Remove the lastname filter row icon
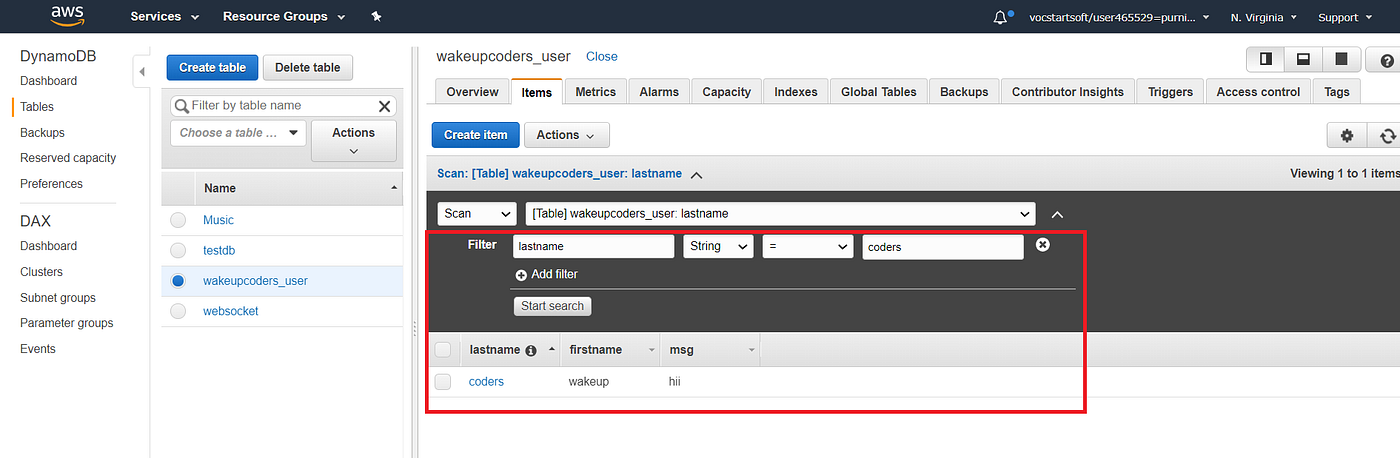The width and height of the screenshot is (1400, 458). point(1043,245)
